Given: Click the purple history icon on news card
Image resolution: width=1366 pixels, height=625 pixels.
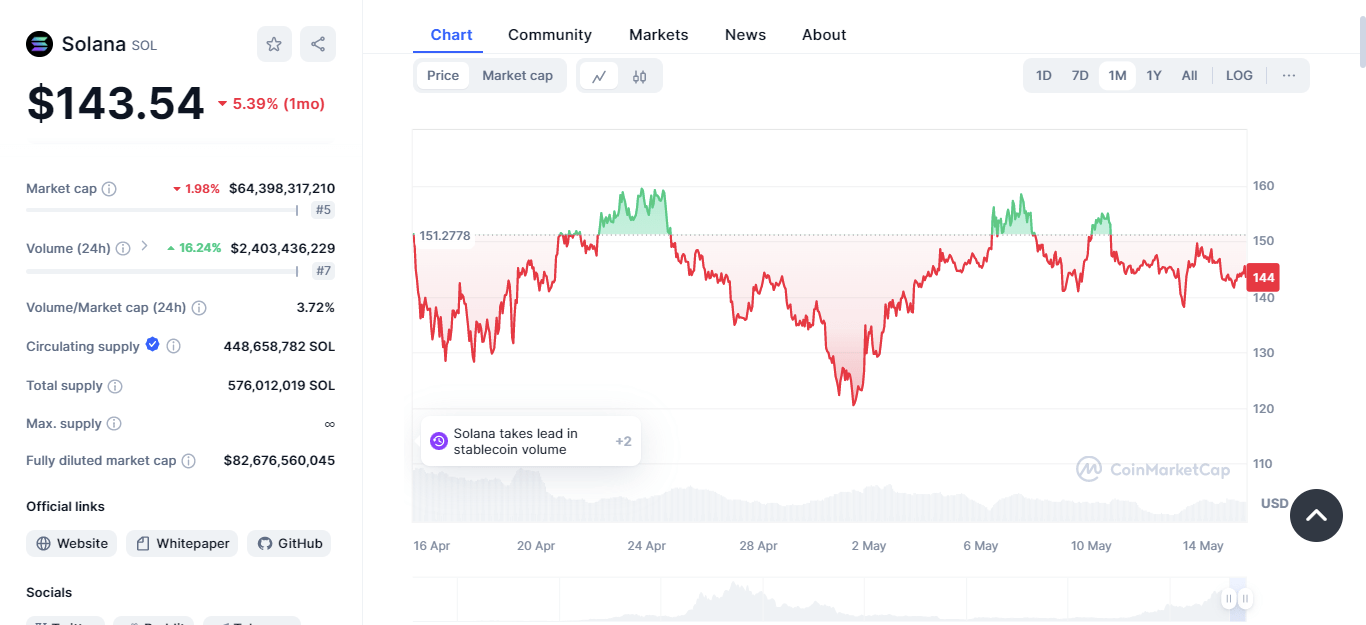Looking at the screenshot, I should point(438,441).
